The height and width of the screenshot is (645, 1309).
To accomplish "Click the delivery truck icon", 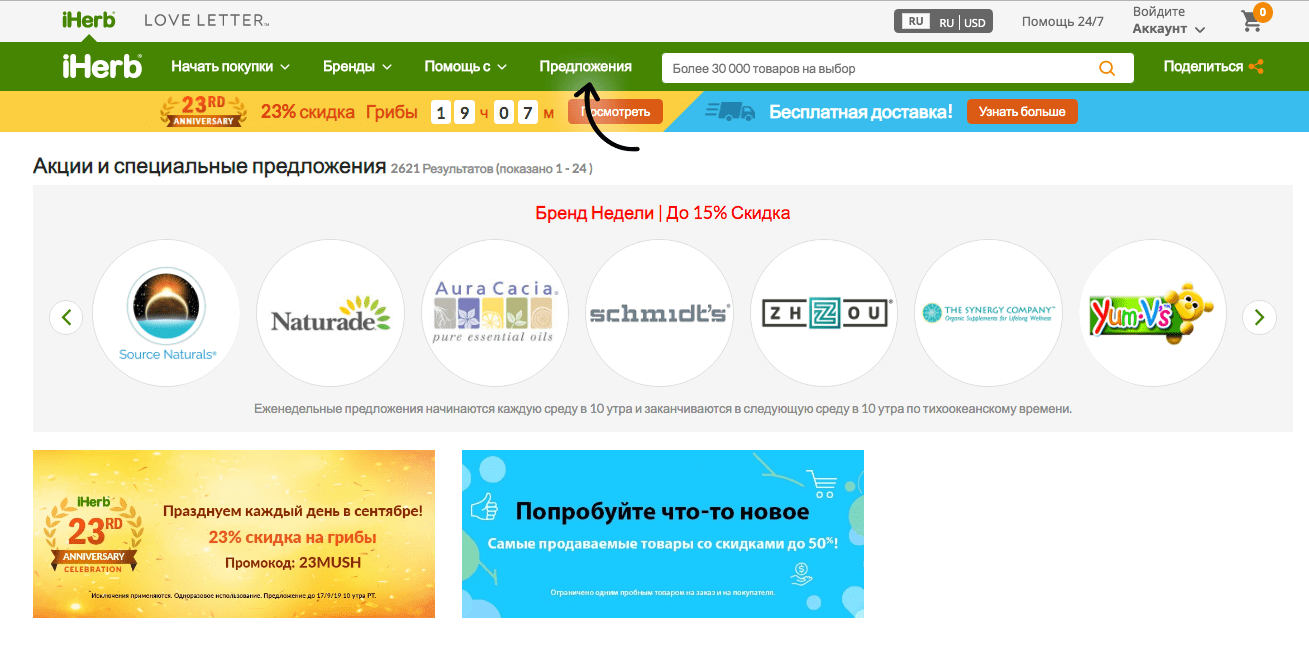I will [x=730, y=111].
